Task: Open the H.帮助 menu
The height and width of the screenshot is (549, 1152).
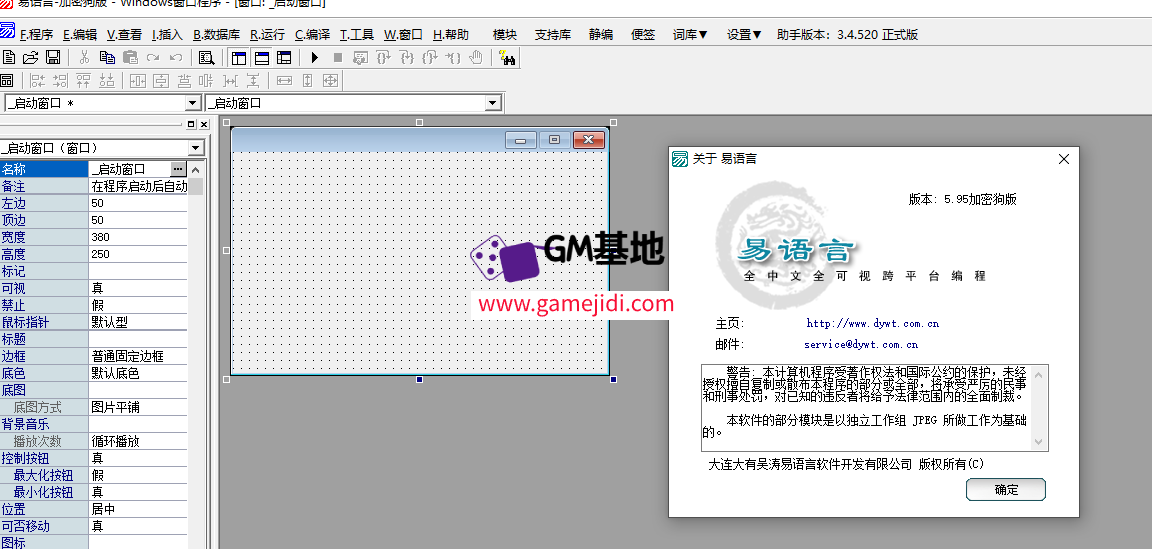Action: pos(450,35)
